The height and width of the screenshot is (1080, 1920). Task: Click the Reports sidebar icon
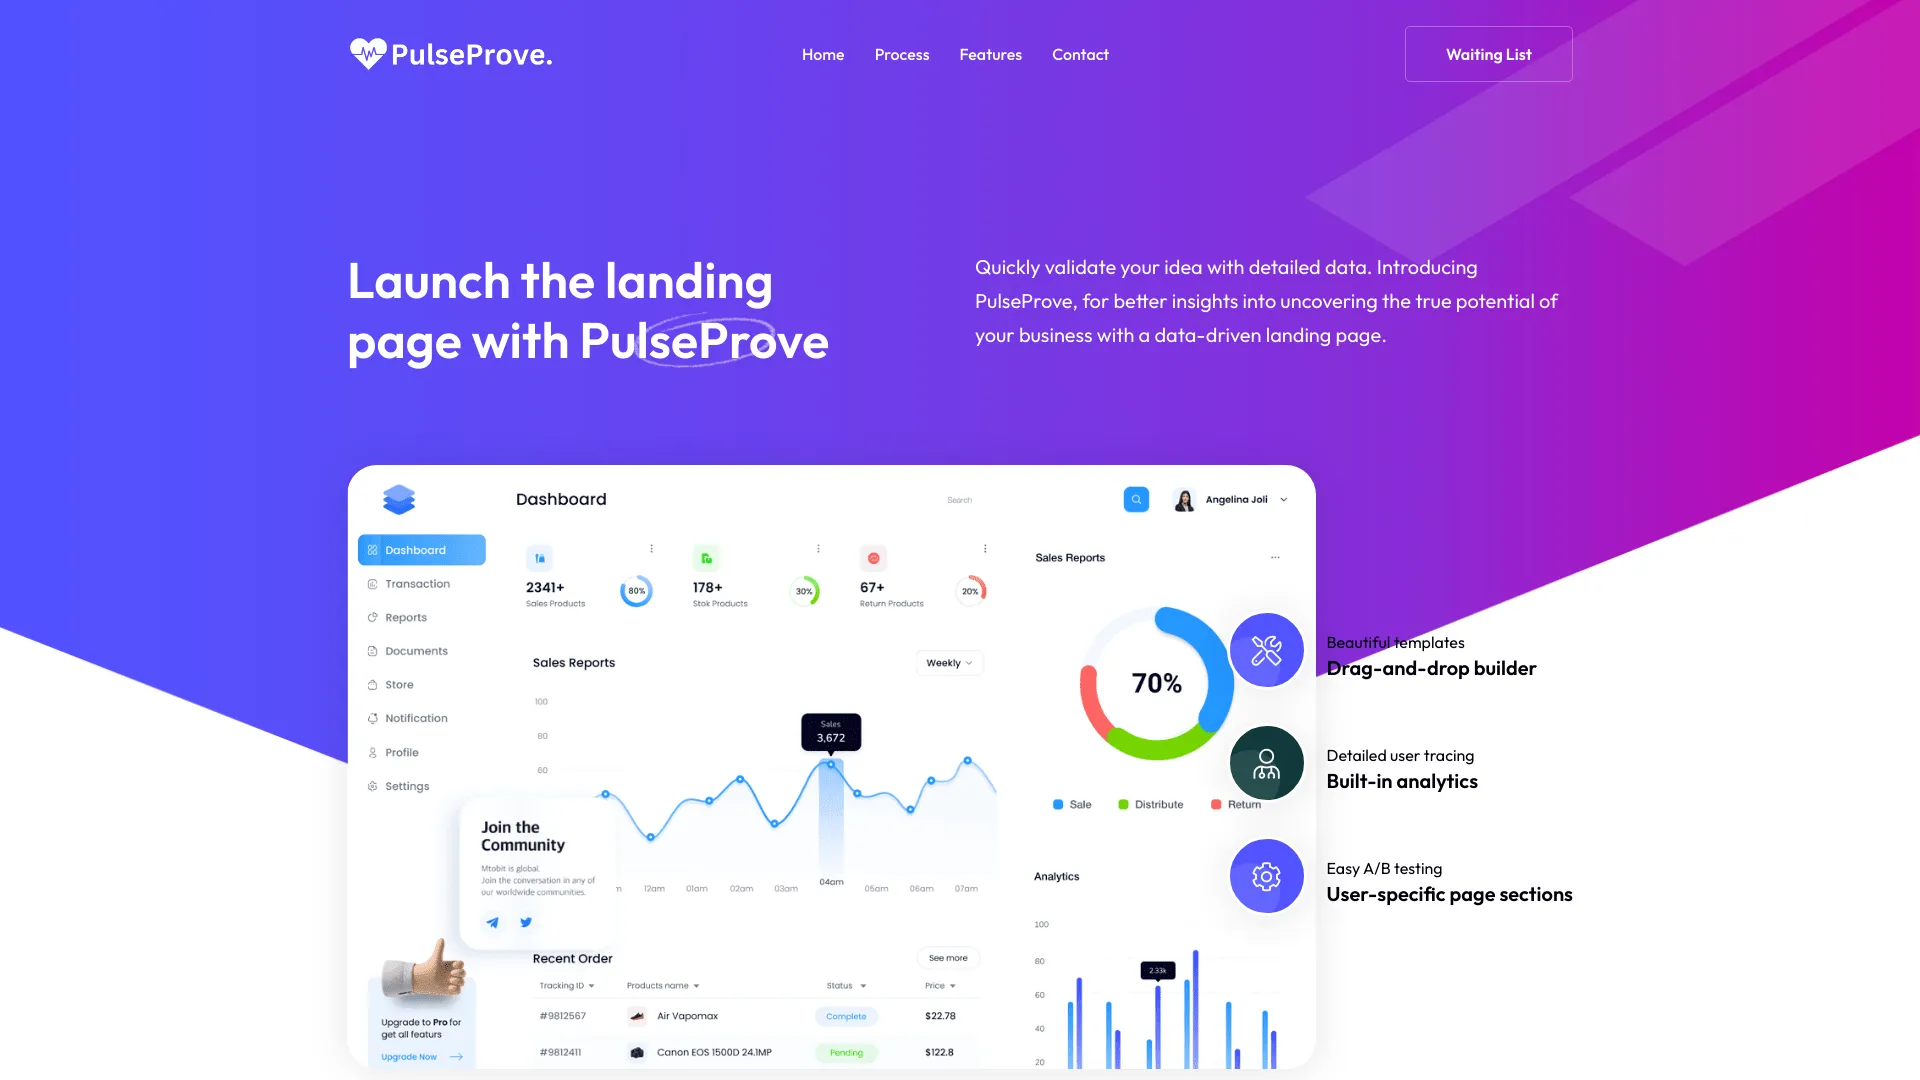pyautogui.click(x=372, y=617)
